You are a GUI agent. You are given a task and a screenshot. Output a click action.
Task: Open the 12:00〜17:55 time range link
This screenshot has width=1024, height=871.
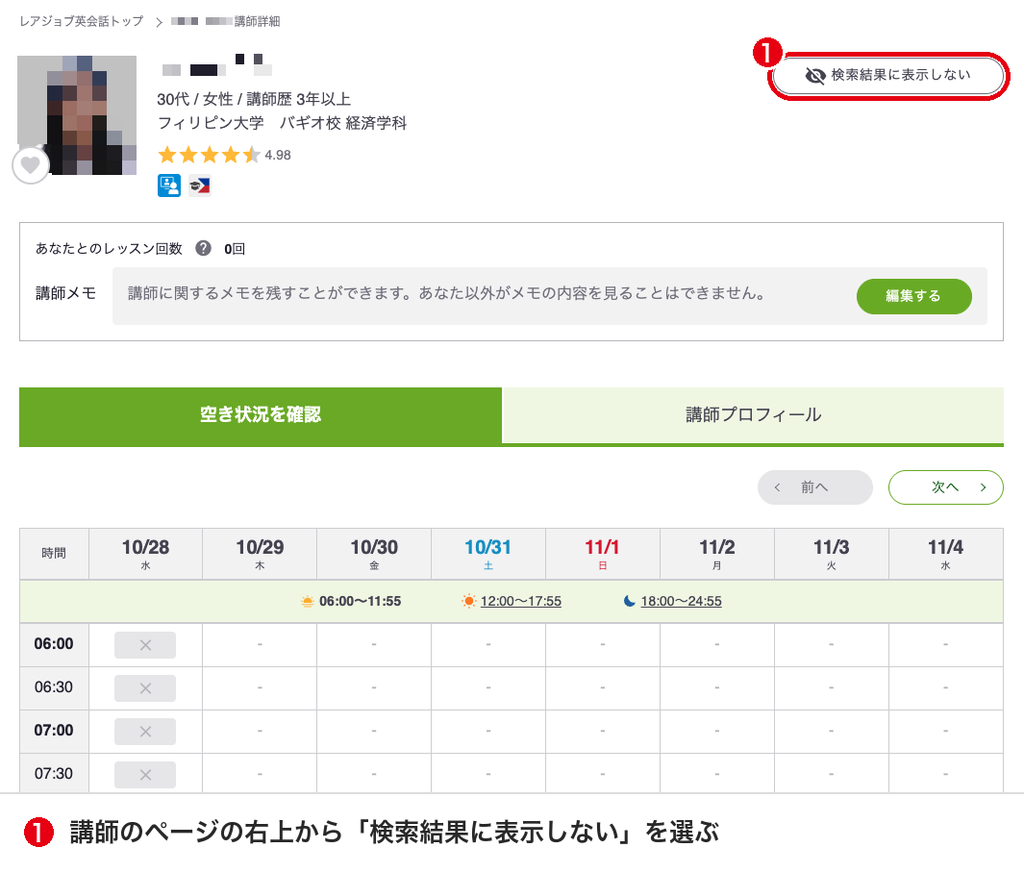click(x=521, y=601)
